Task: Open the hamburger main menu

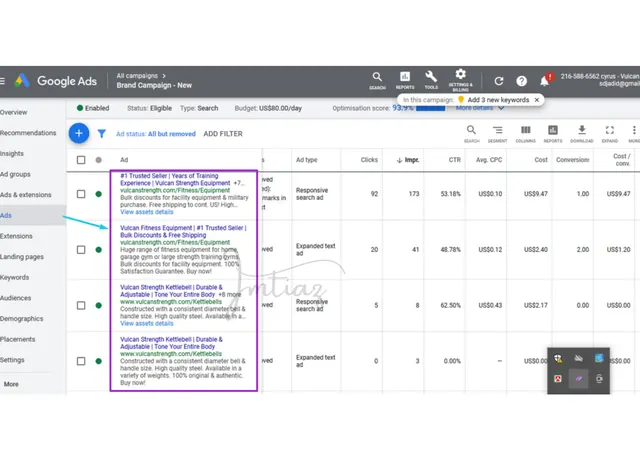Action: [x=2, y=81]
